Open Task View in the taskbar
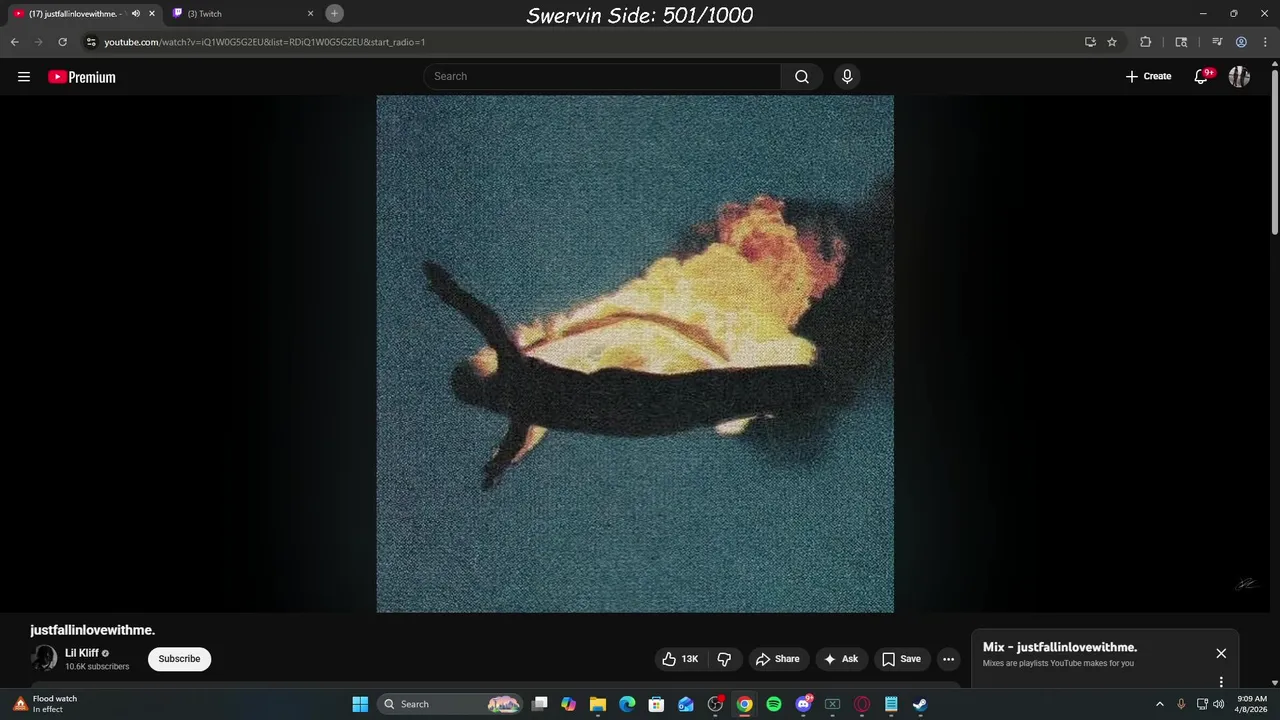The image size is (1280, 720). 539,704
